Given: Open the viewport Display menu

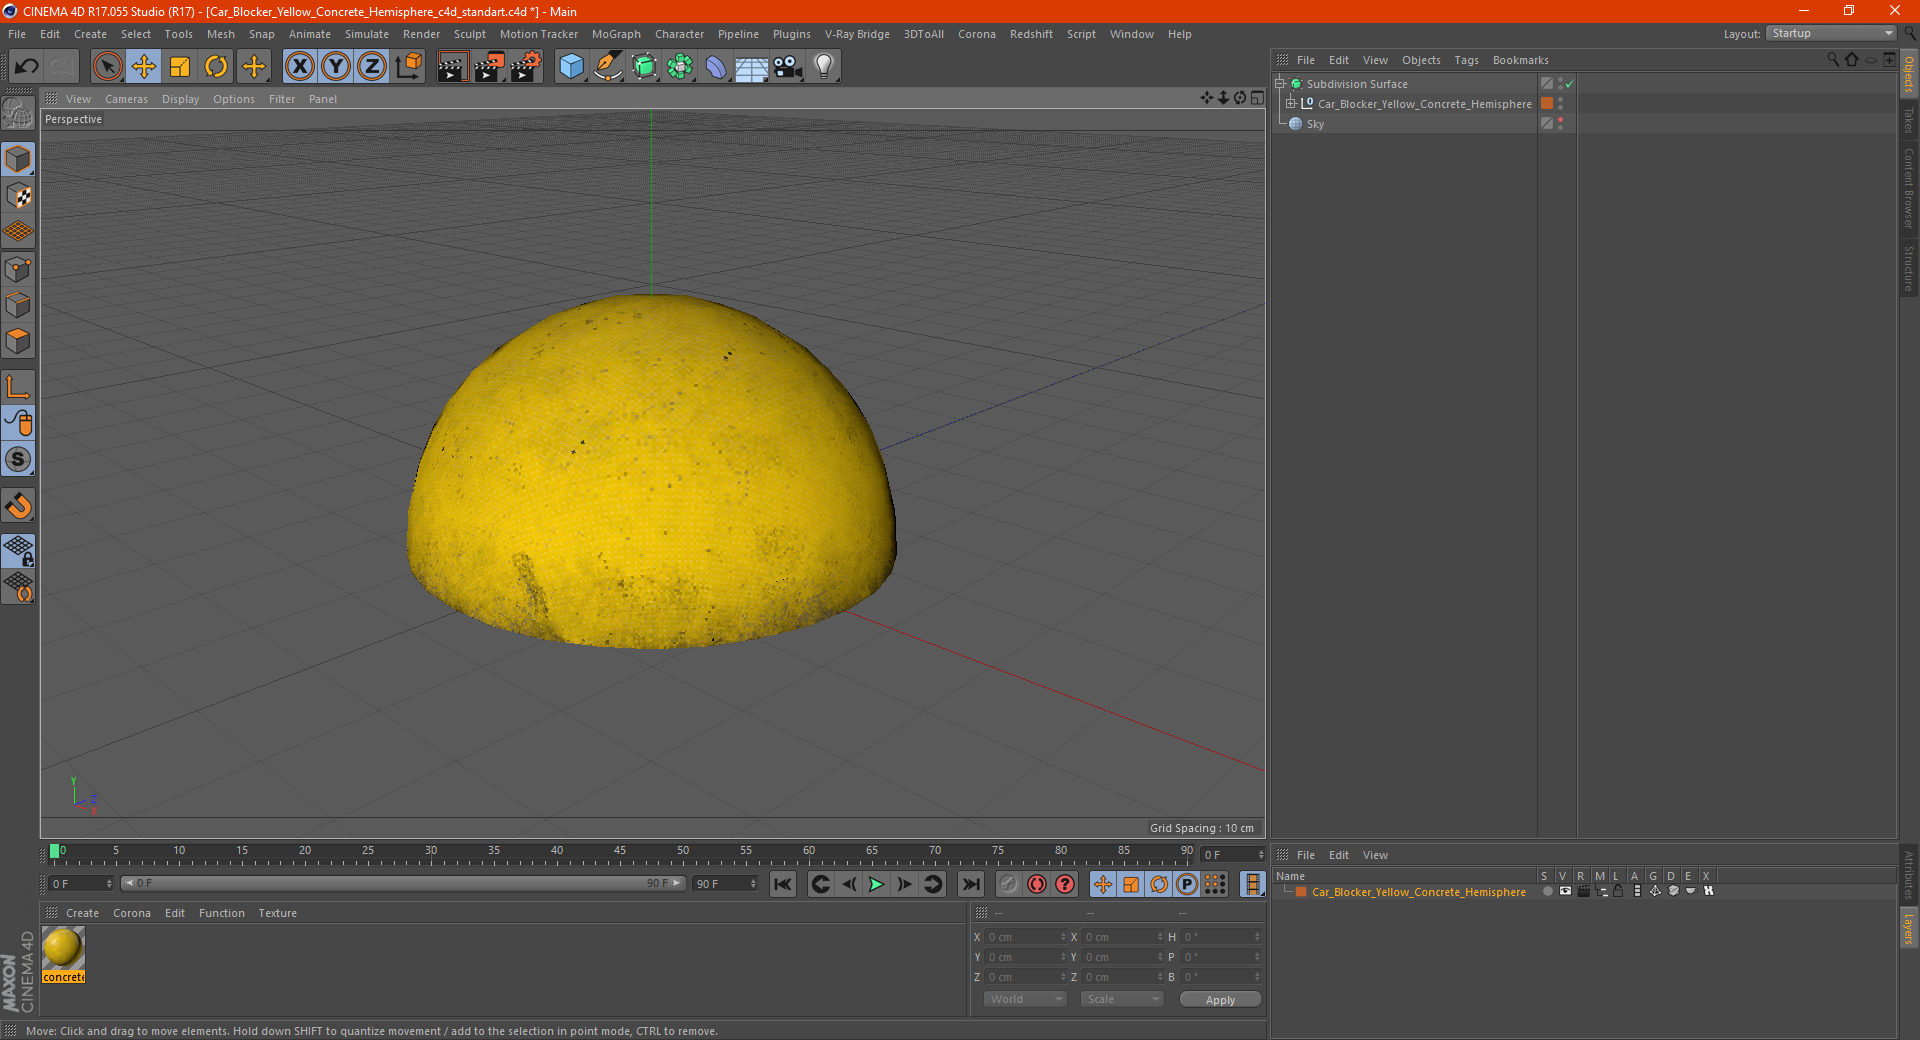Looking at the screenshot, I should pyautogui.click(x=180, y=99).
